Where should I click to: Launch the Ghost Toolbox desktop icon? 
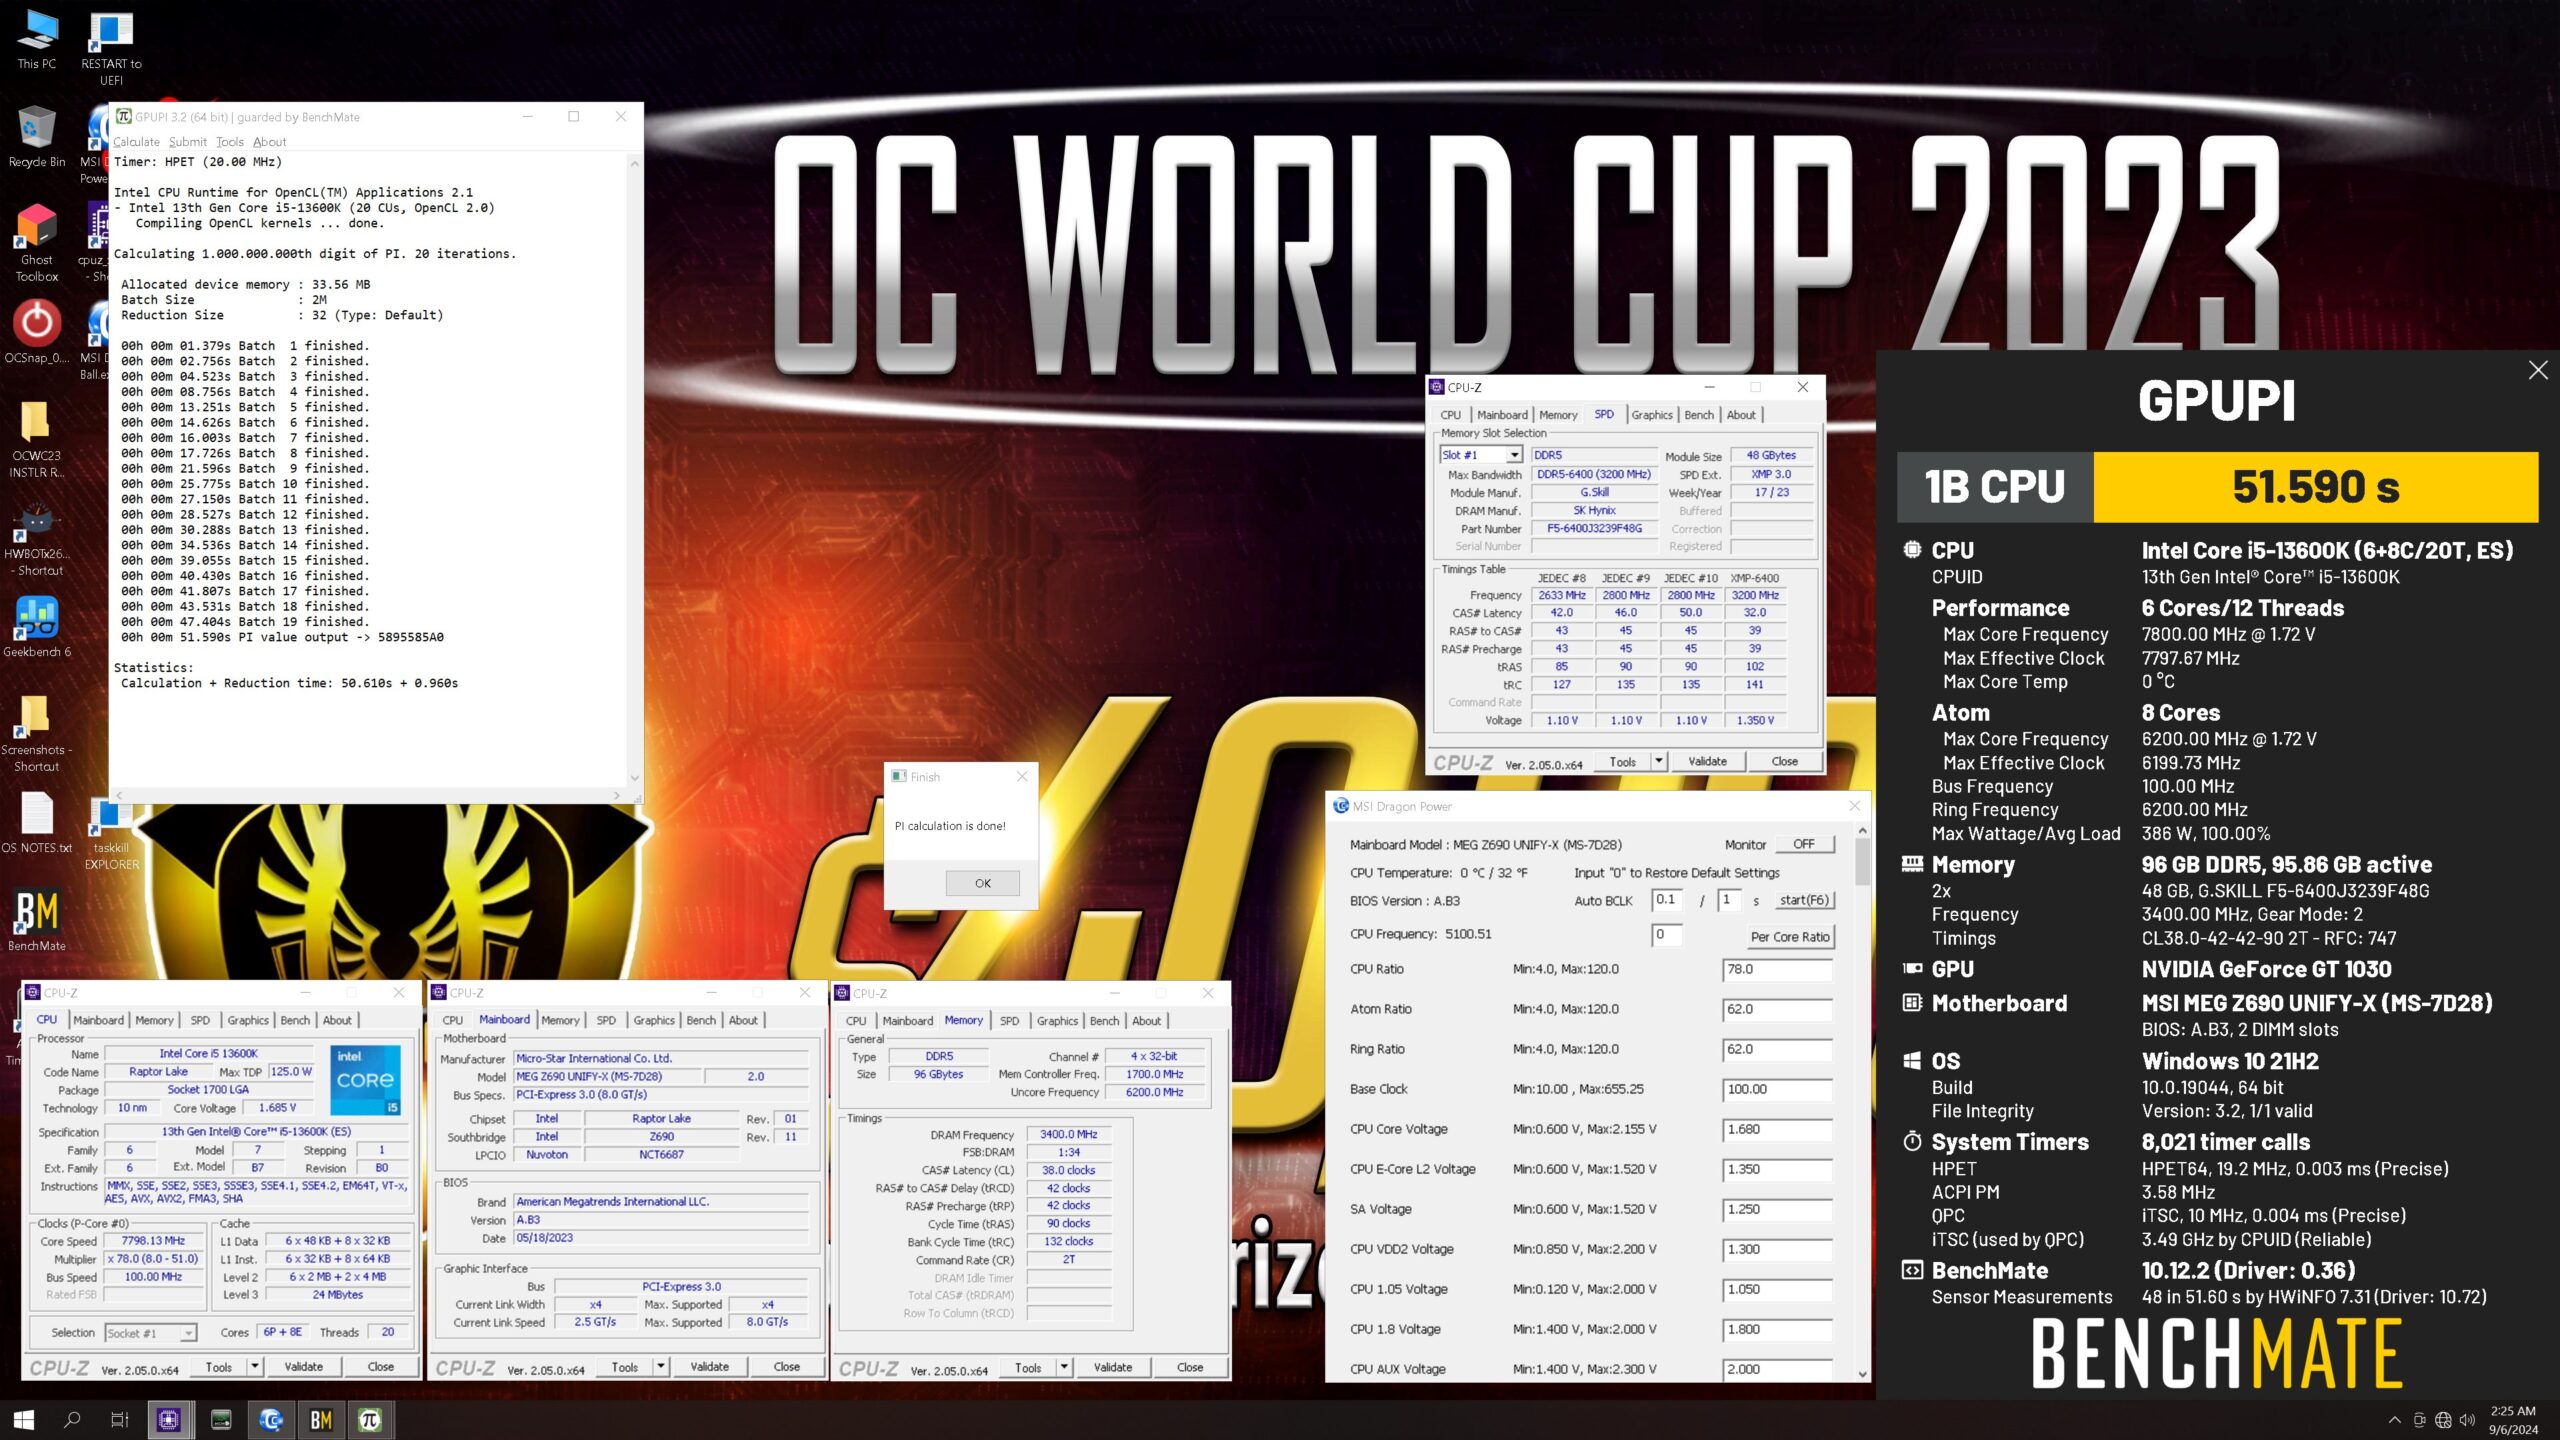click(37, 243)
